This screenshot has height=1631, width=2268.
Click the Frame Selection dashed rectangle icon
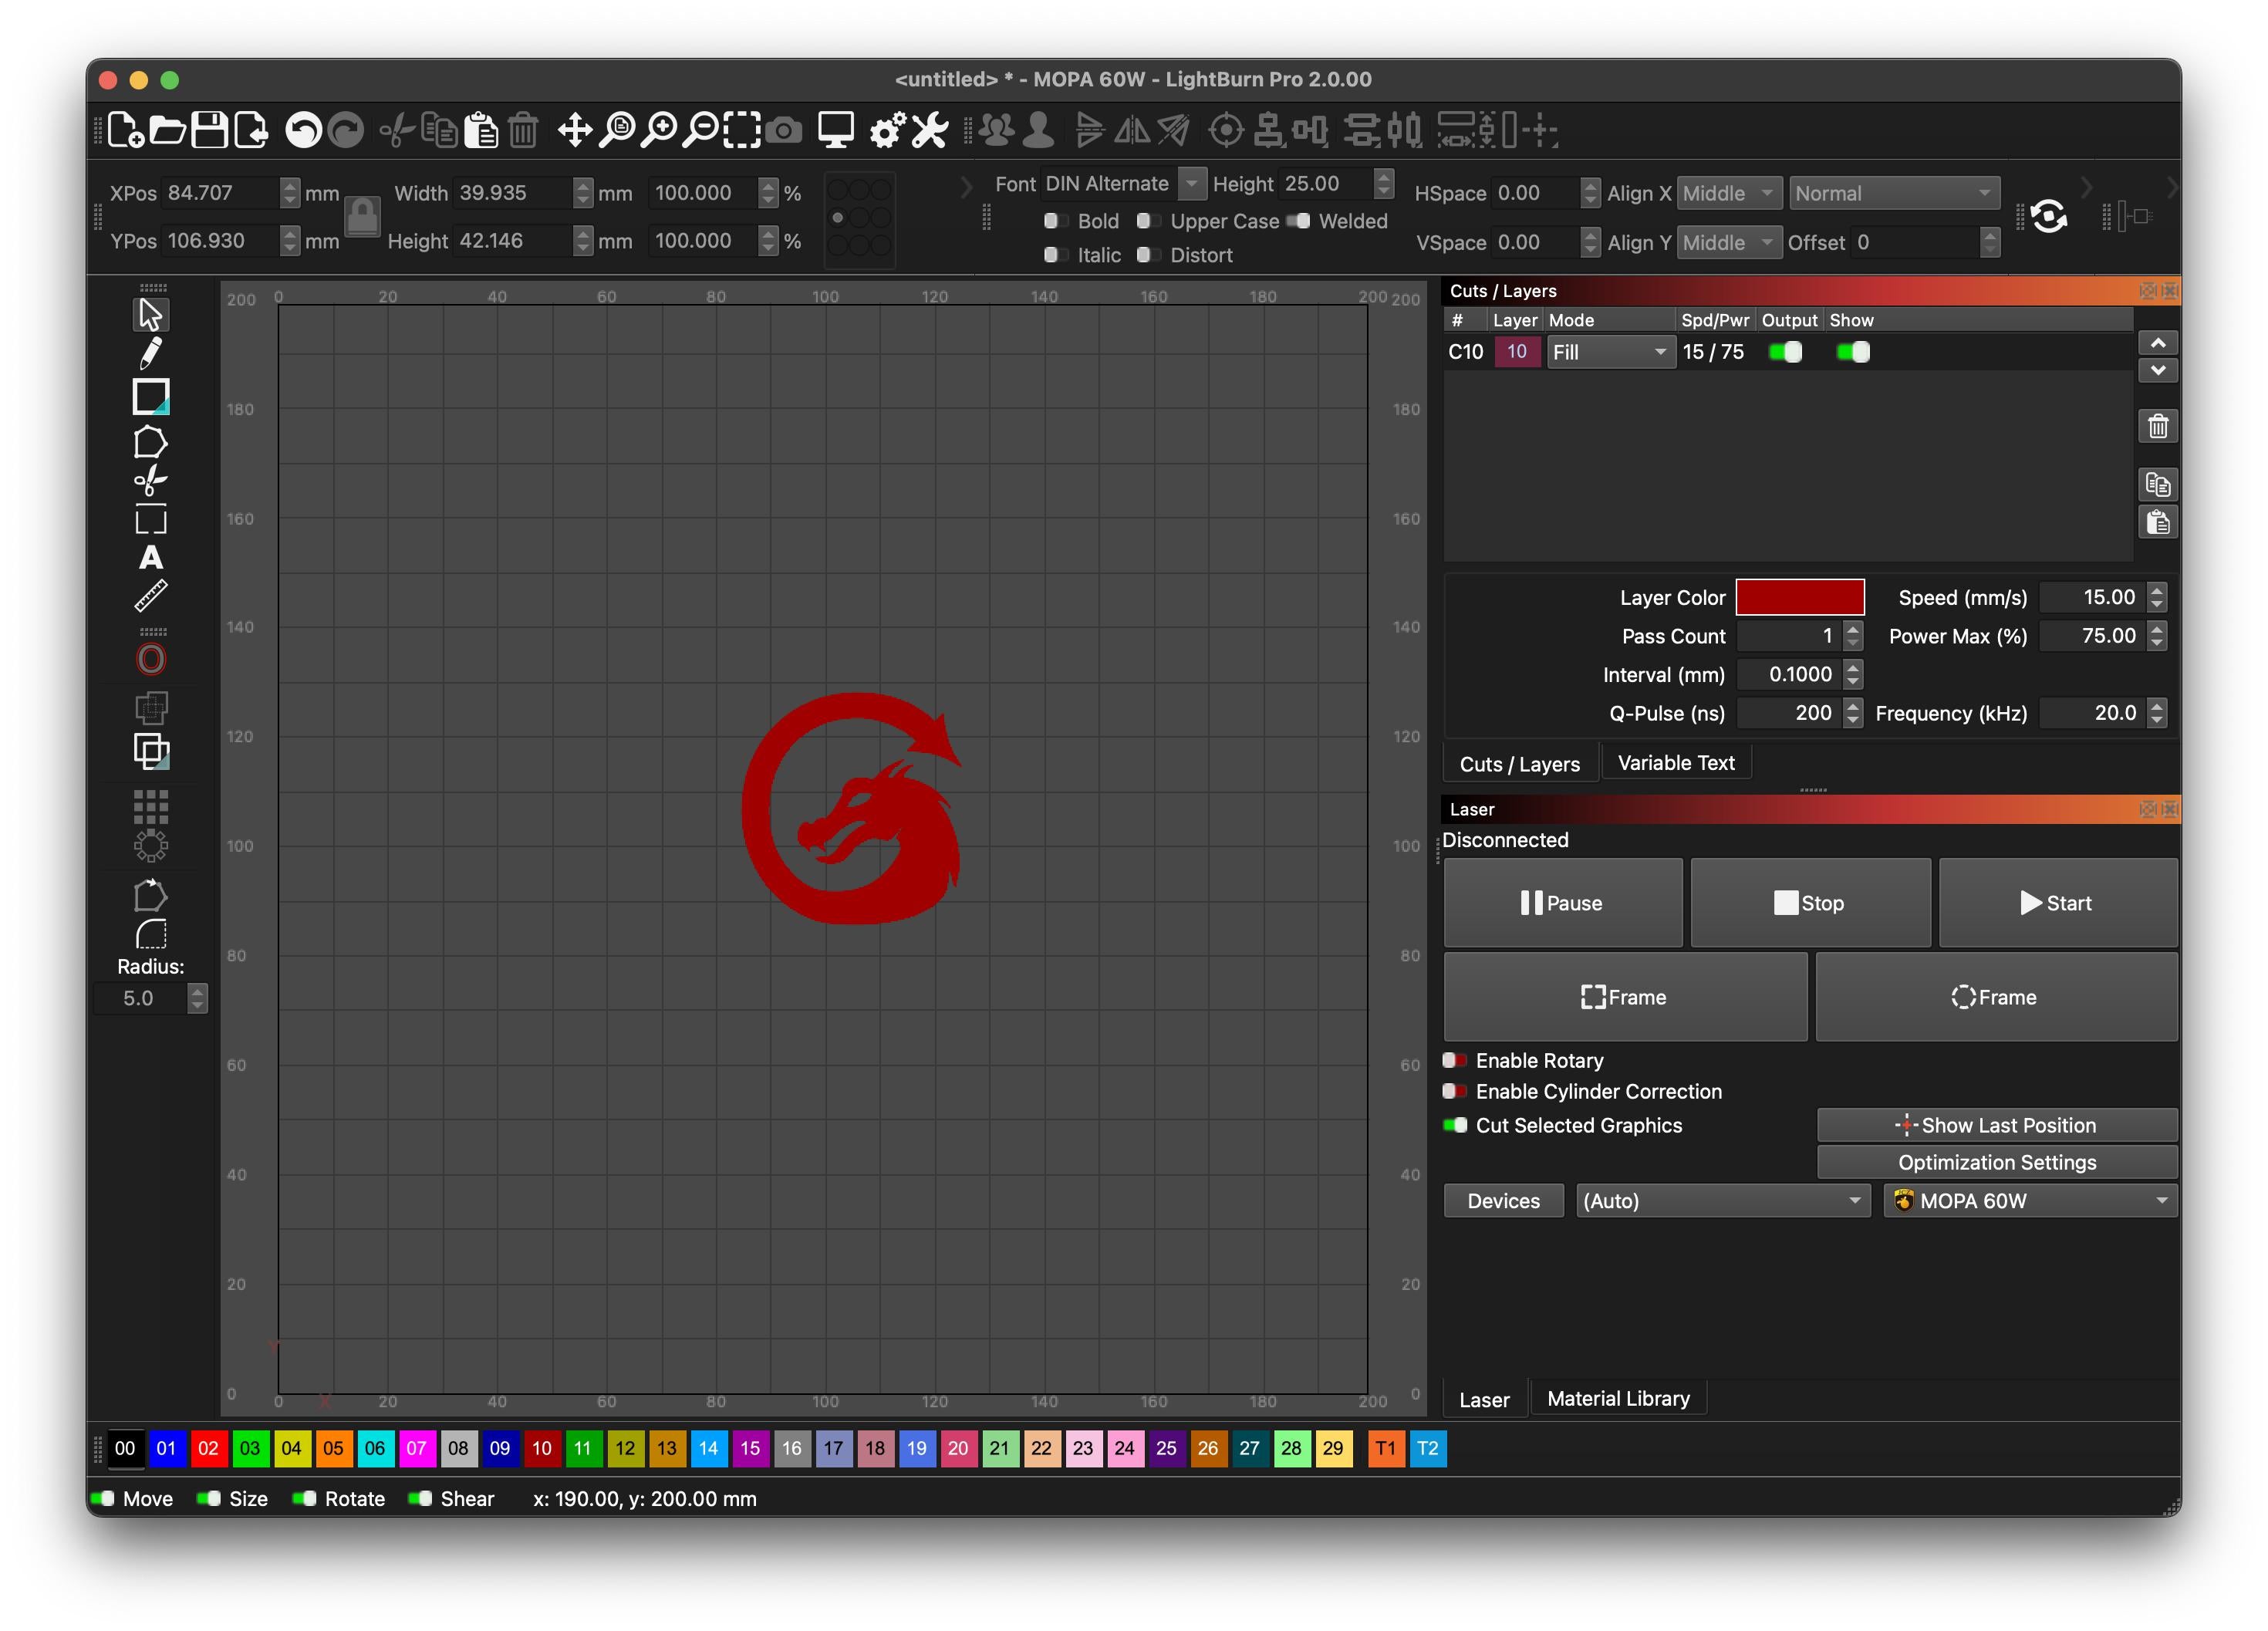click(742, 130)
